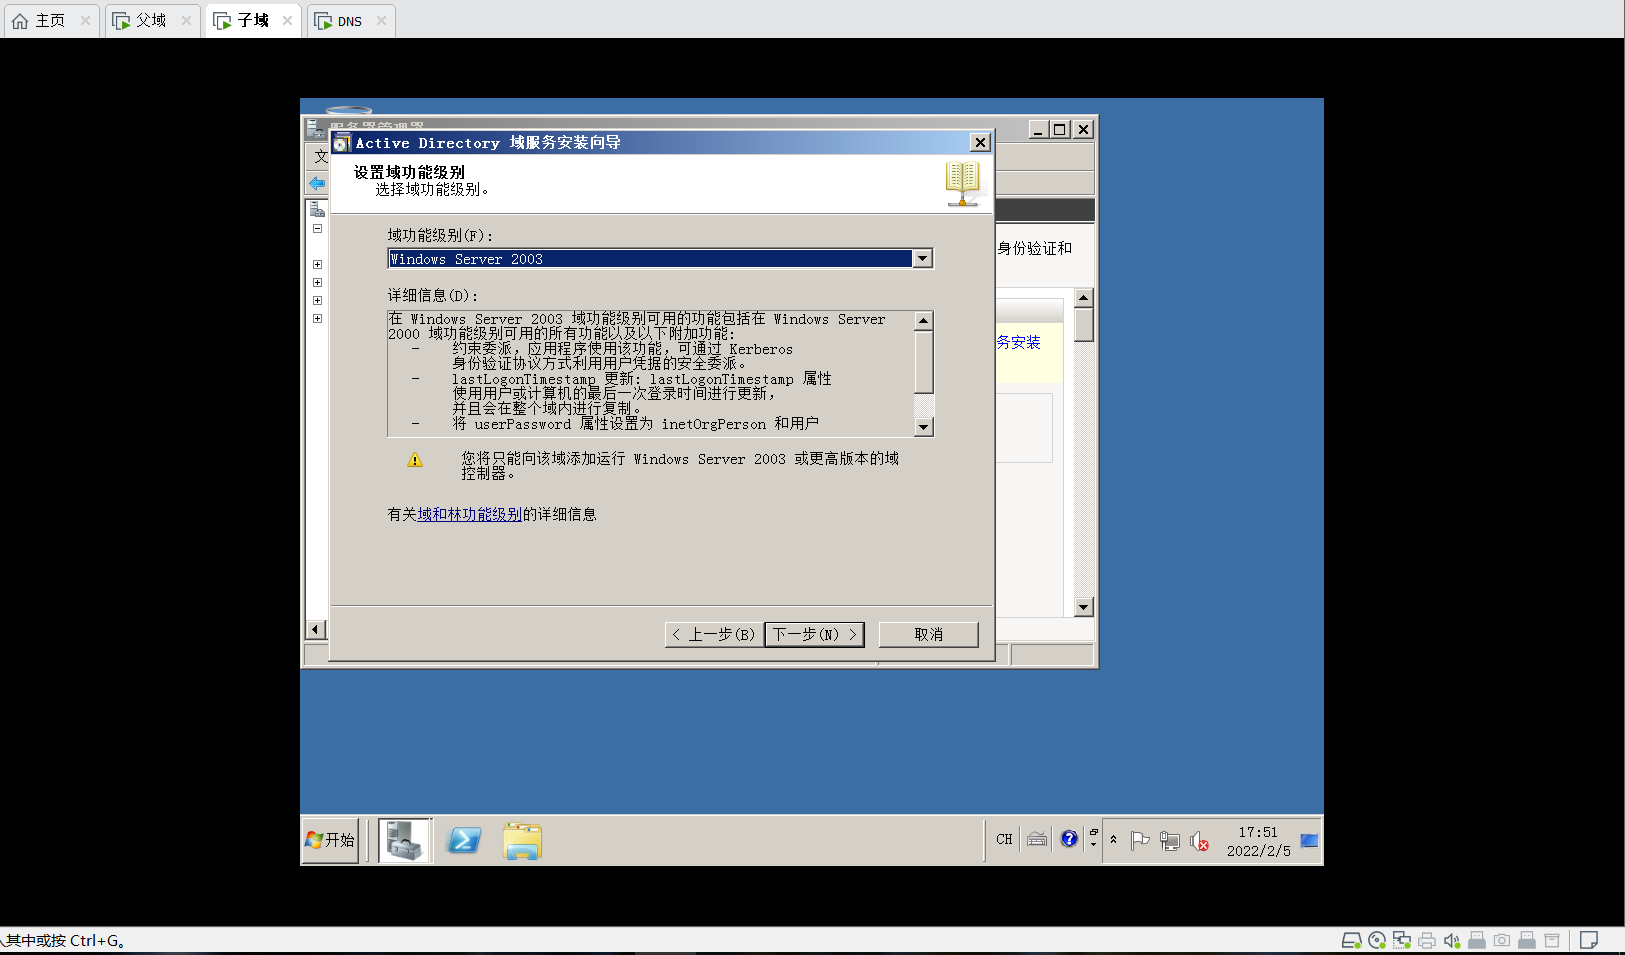Click the camera device icon in VMware bar
The image size is (1625, 955).
pyautogui.click(x=1502, y=940)
